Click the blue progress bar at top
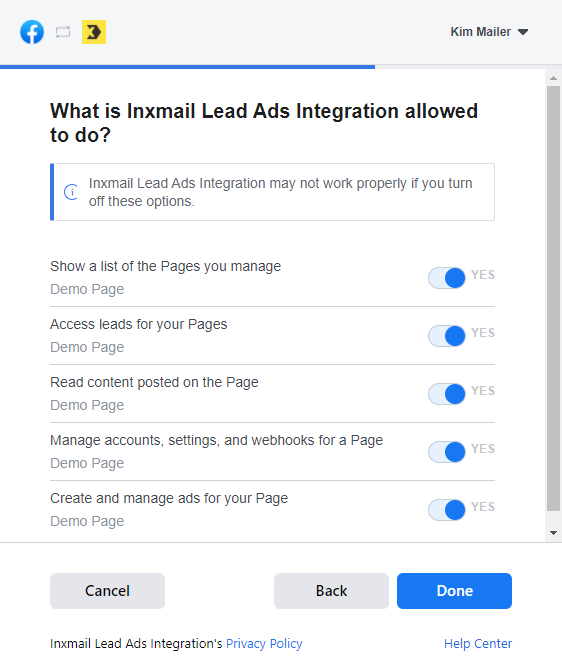The width and height of the screenshot is (562, 670). point(187,67)
